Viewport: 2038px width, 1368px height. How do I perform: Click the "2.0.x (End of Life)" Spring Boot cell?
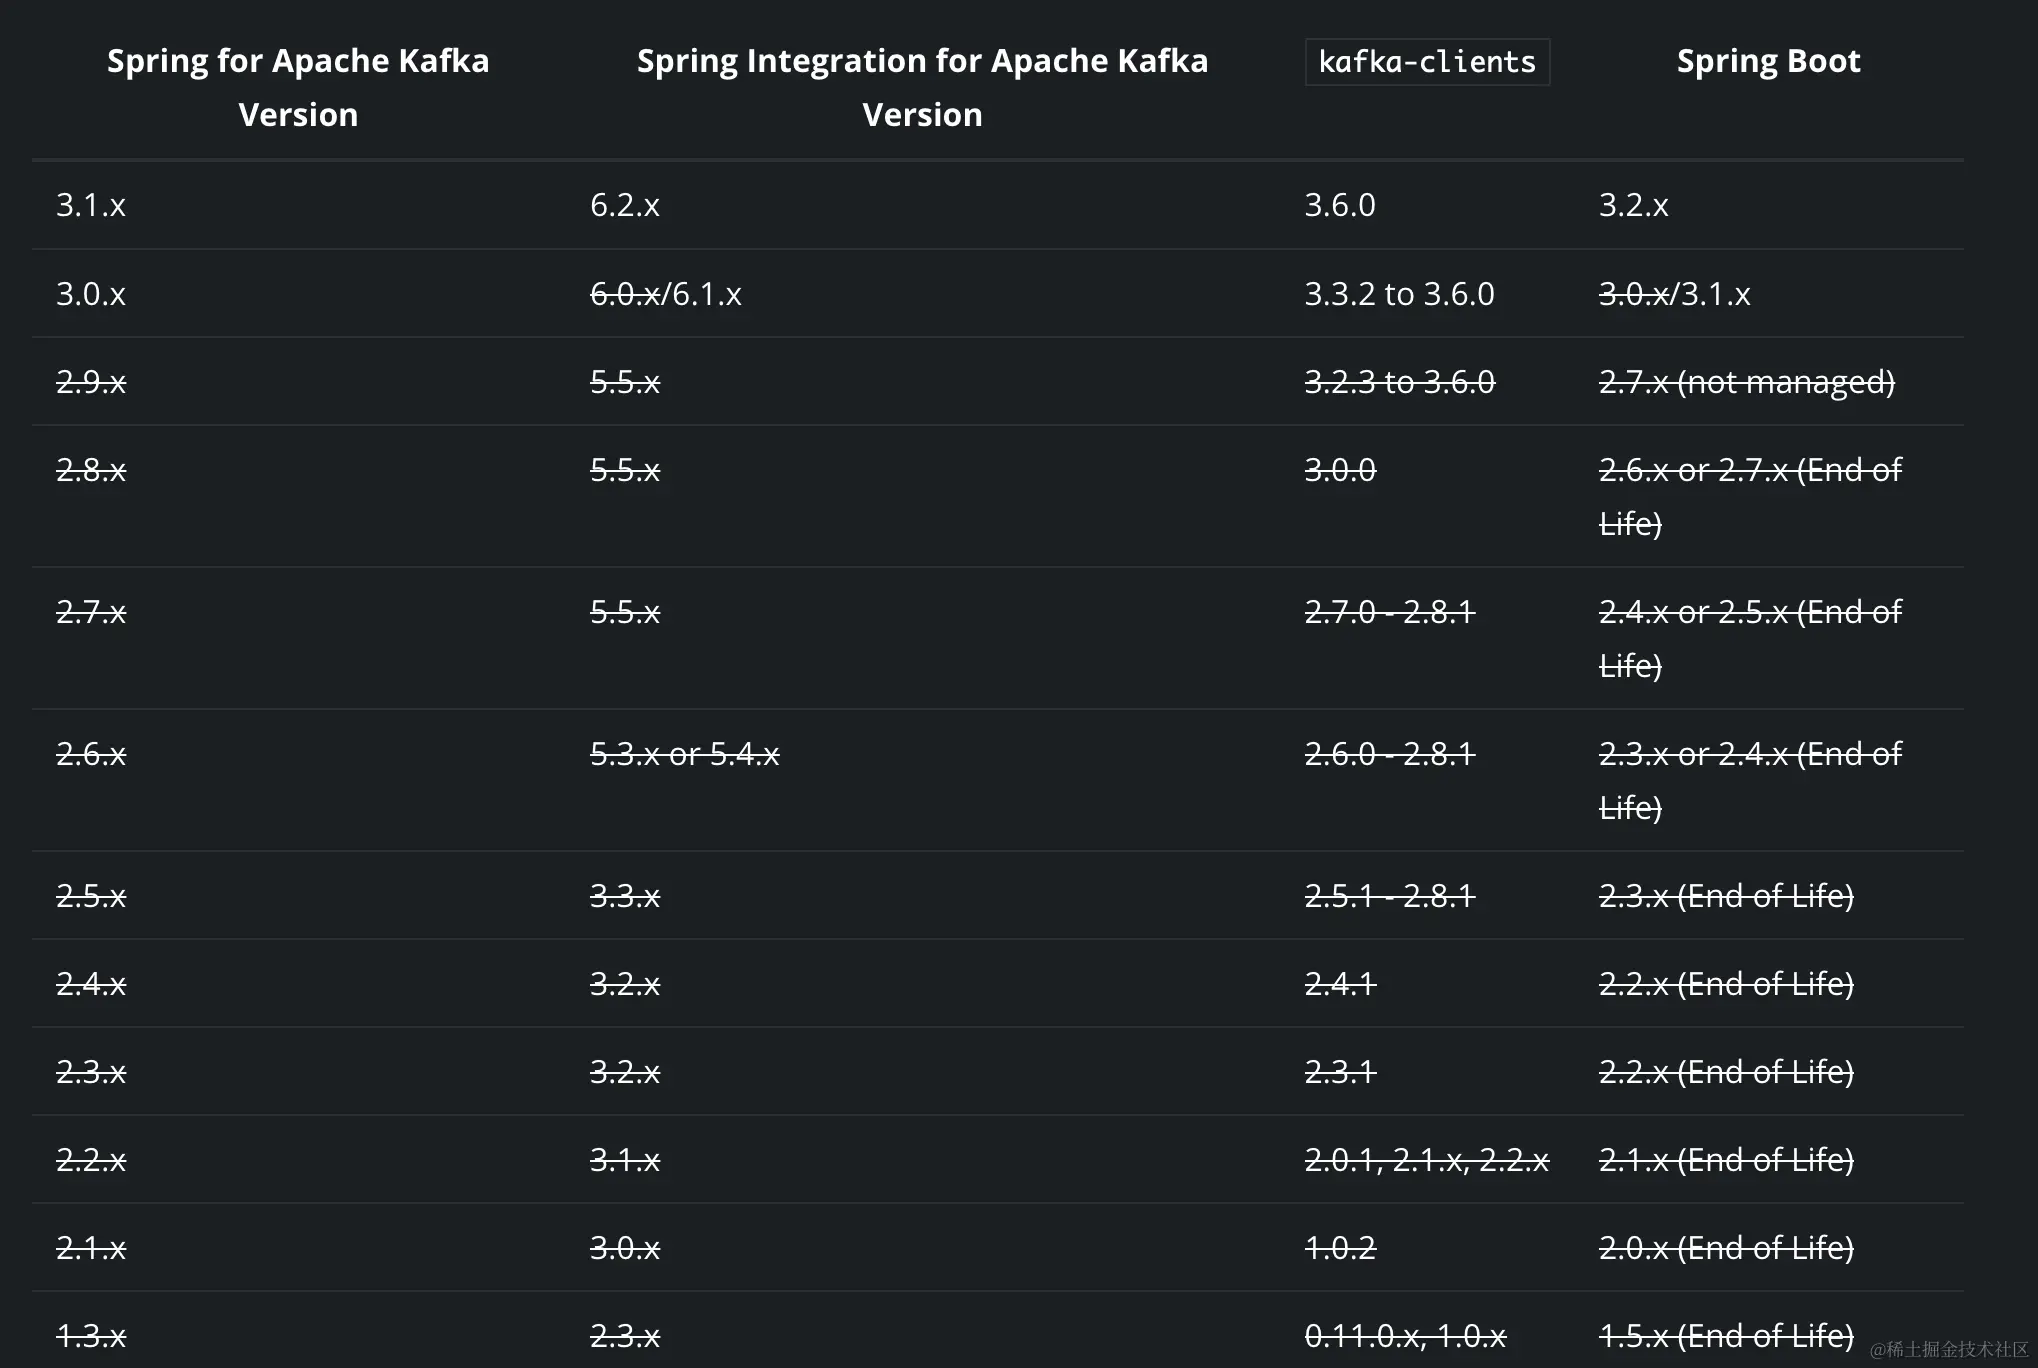click(x=1726, y=1248)
